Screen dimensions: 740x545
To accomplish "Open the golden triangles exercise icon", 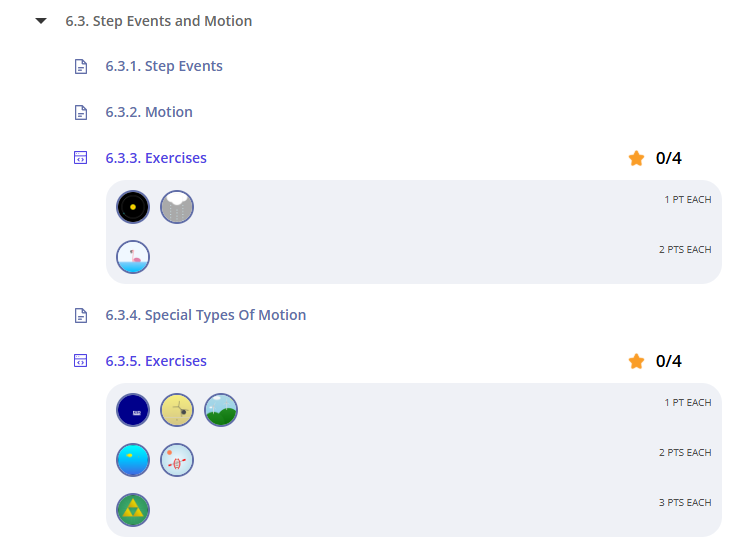I will pos(133,510).
